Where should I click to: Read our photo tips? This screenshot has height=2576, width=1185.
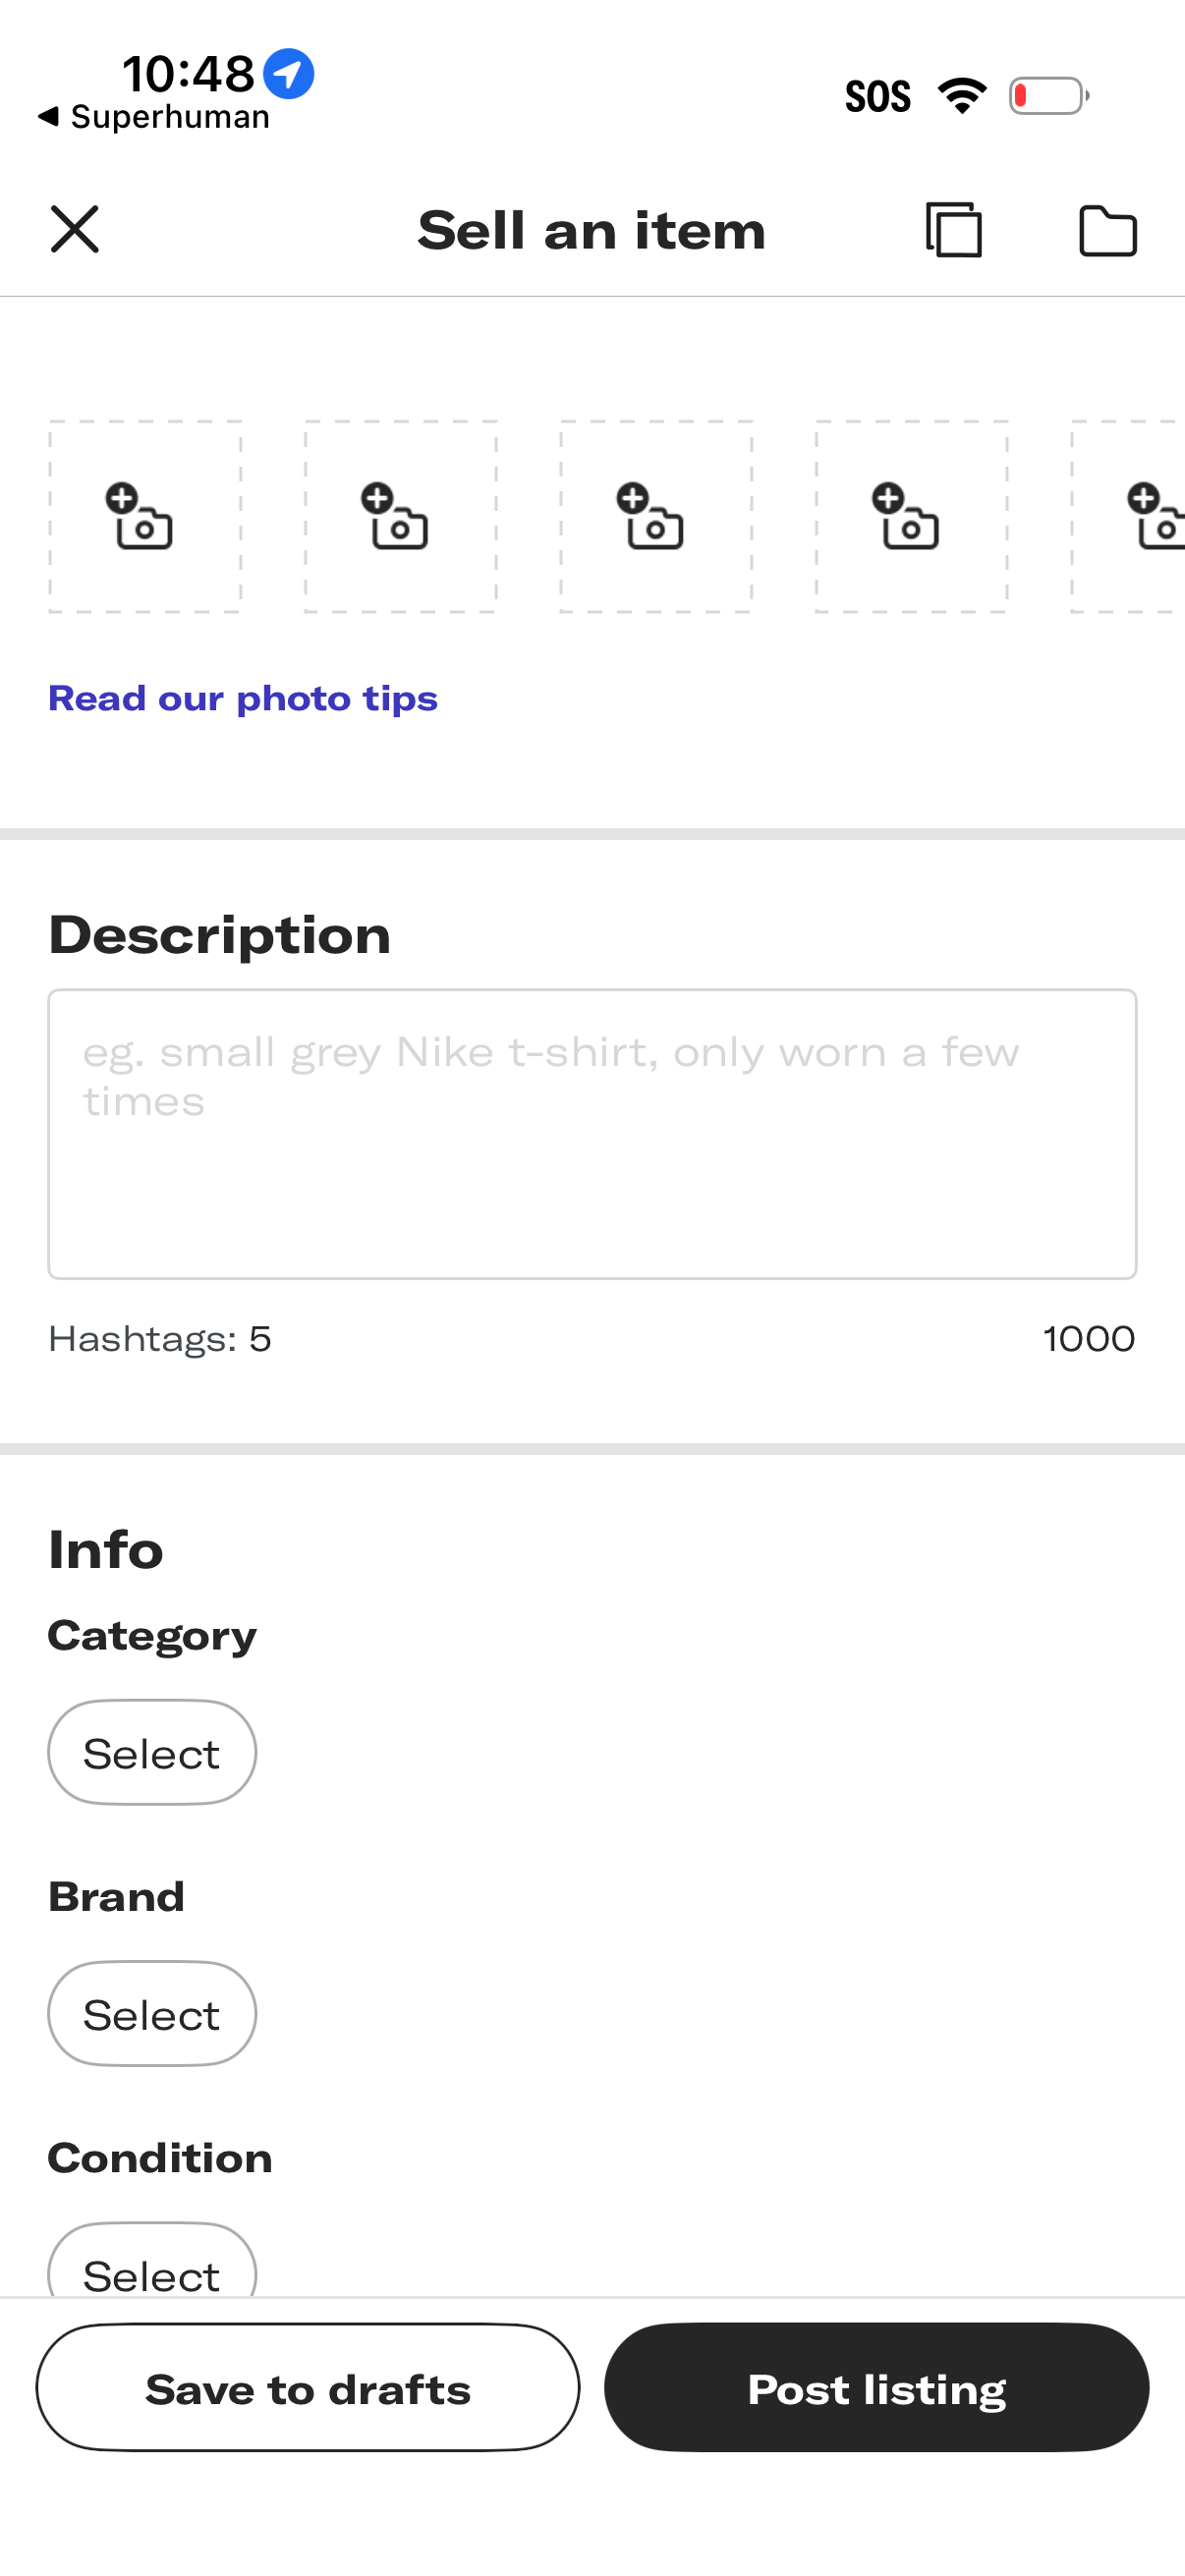pyautogui.click(x=242, y=698)
